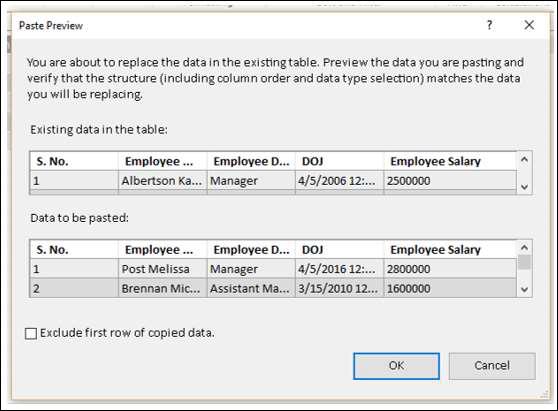Cancel the paste operation

492,365
